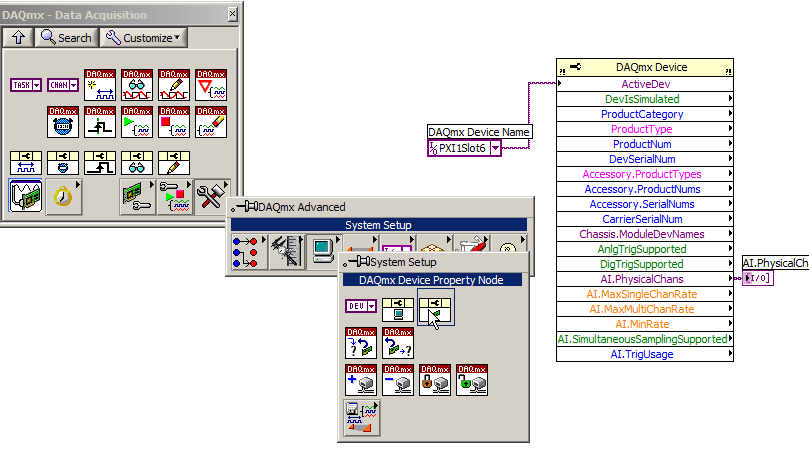Select the DEV device name constant

point(361,306)
